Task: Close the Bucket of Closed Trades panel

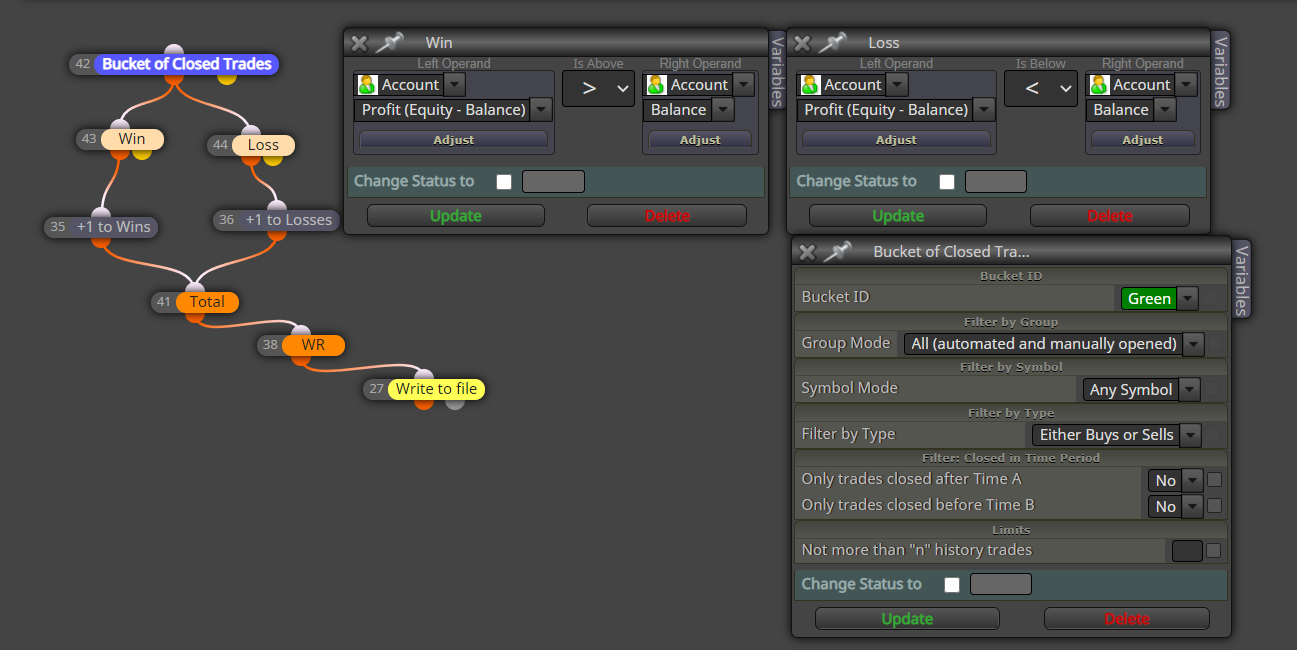Action: (x=808, y=252)
